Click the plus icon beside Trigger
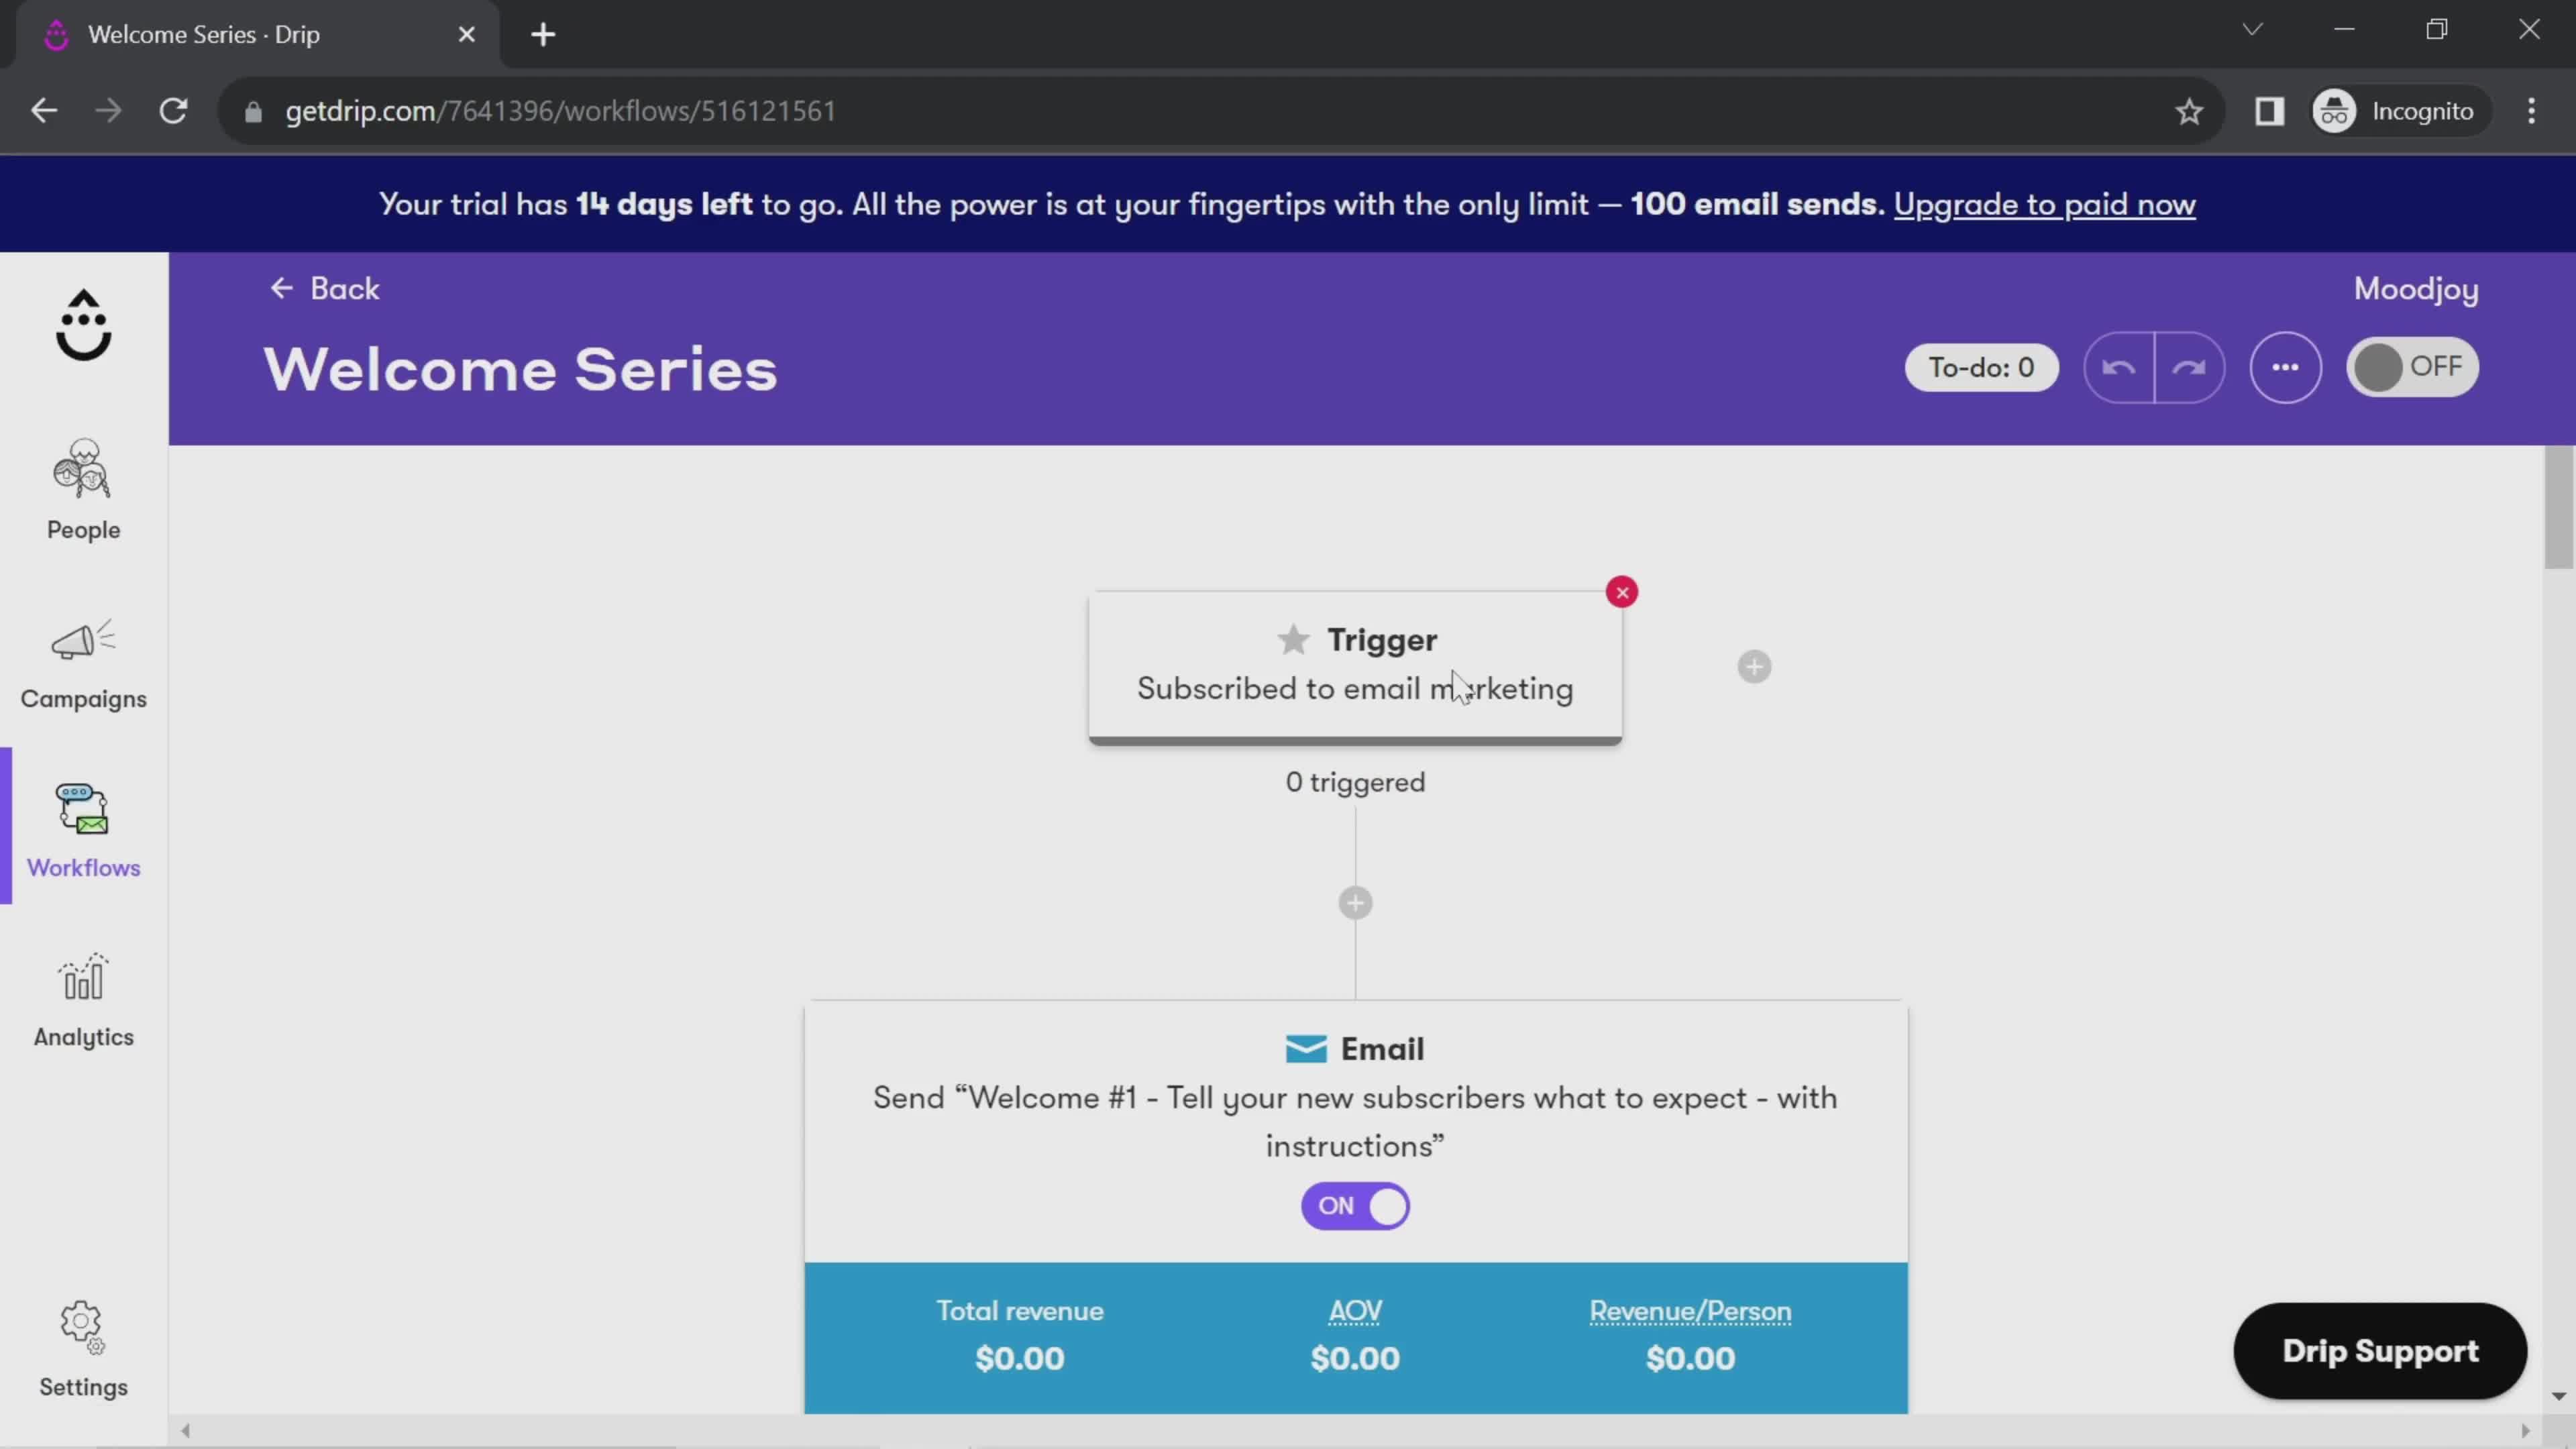This screenshot has height=1449, width=2576. [x=1754, y=665]
